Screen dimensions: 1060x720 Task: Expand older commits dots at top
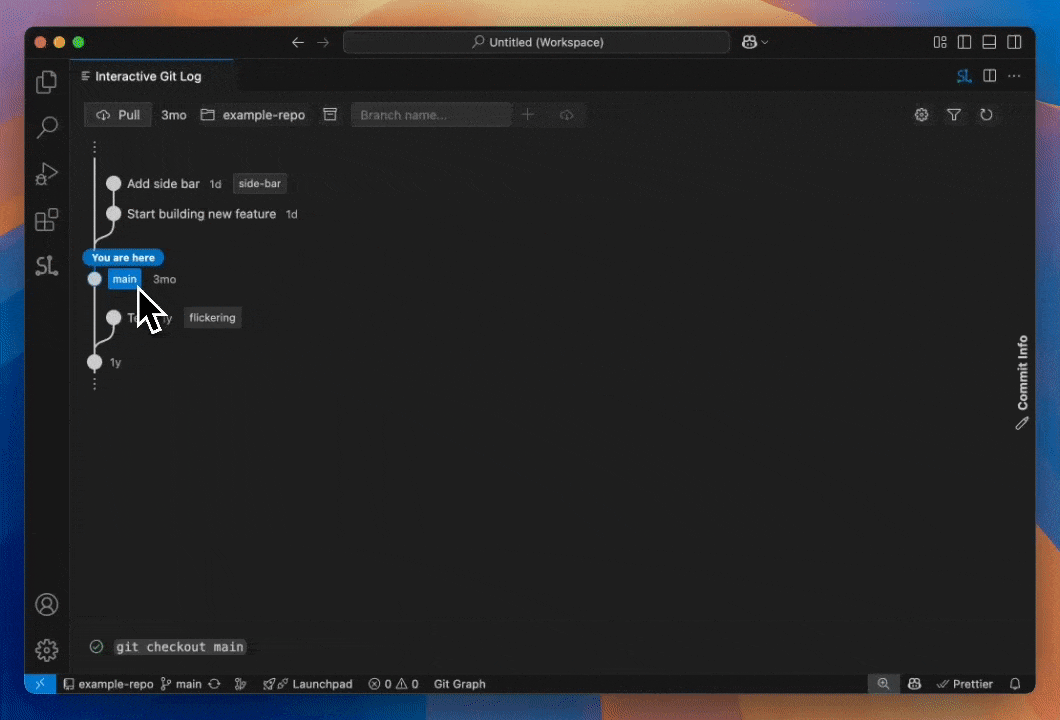coord(95,147)
